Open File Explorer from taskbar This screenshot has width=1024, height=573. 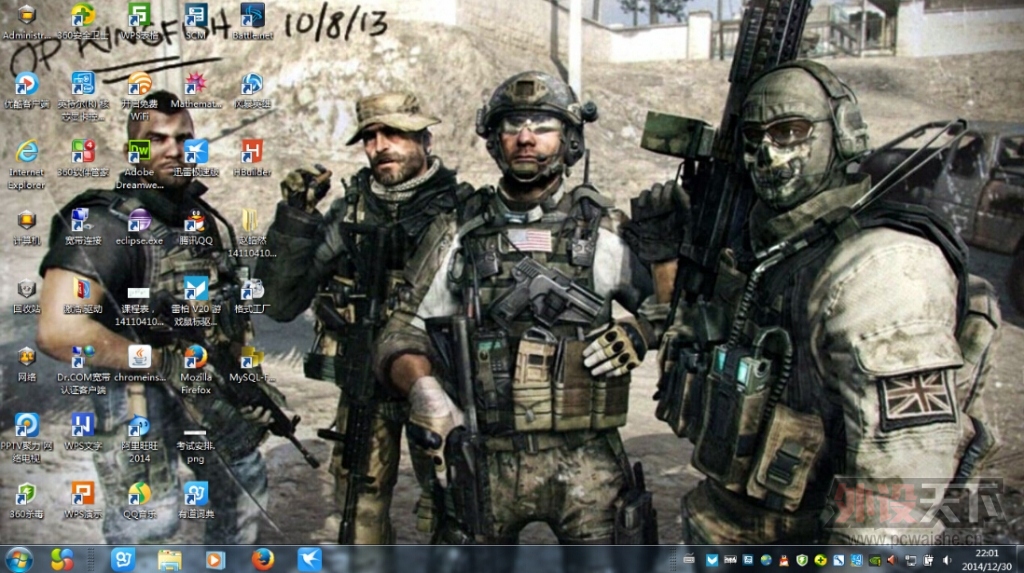point(170,560)
